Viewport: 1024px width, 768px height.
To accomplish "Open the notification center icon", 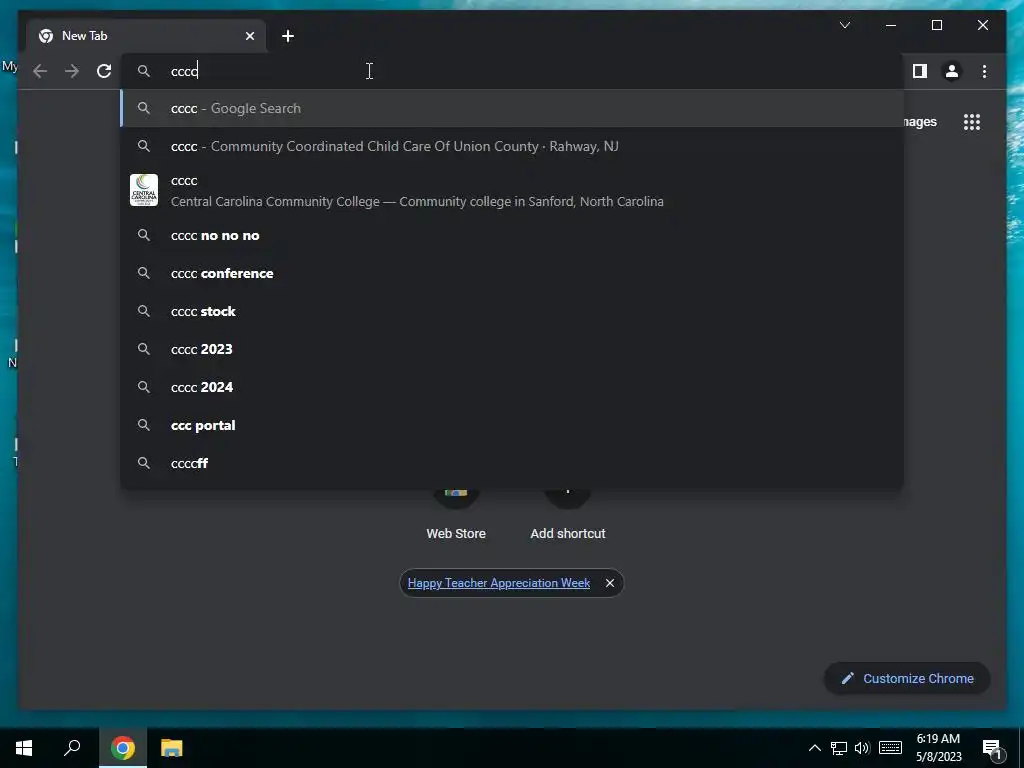I will [x=992, y=748].
